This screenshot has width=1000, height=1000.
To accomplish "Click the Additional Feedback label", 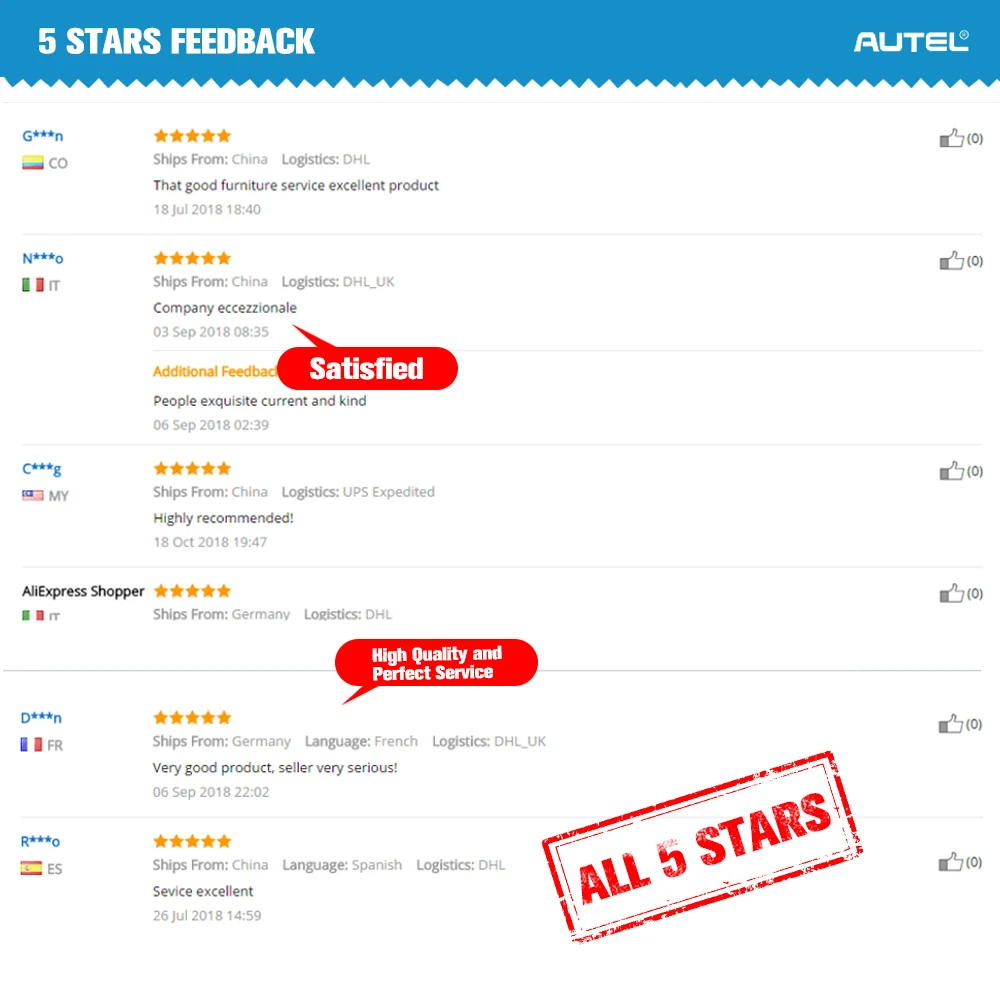I will 215,372.
